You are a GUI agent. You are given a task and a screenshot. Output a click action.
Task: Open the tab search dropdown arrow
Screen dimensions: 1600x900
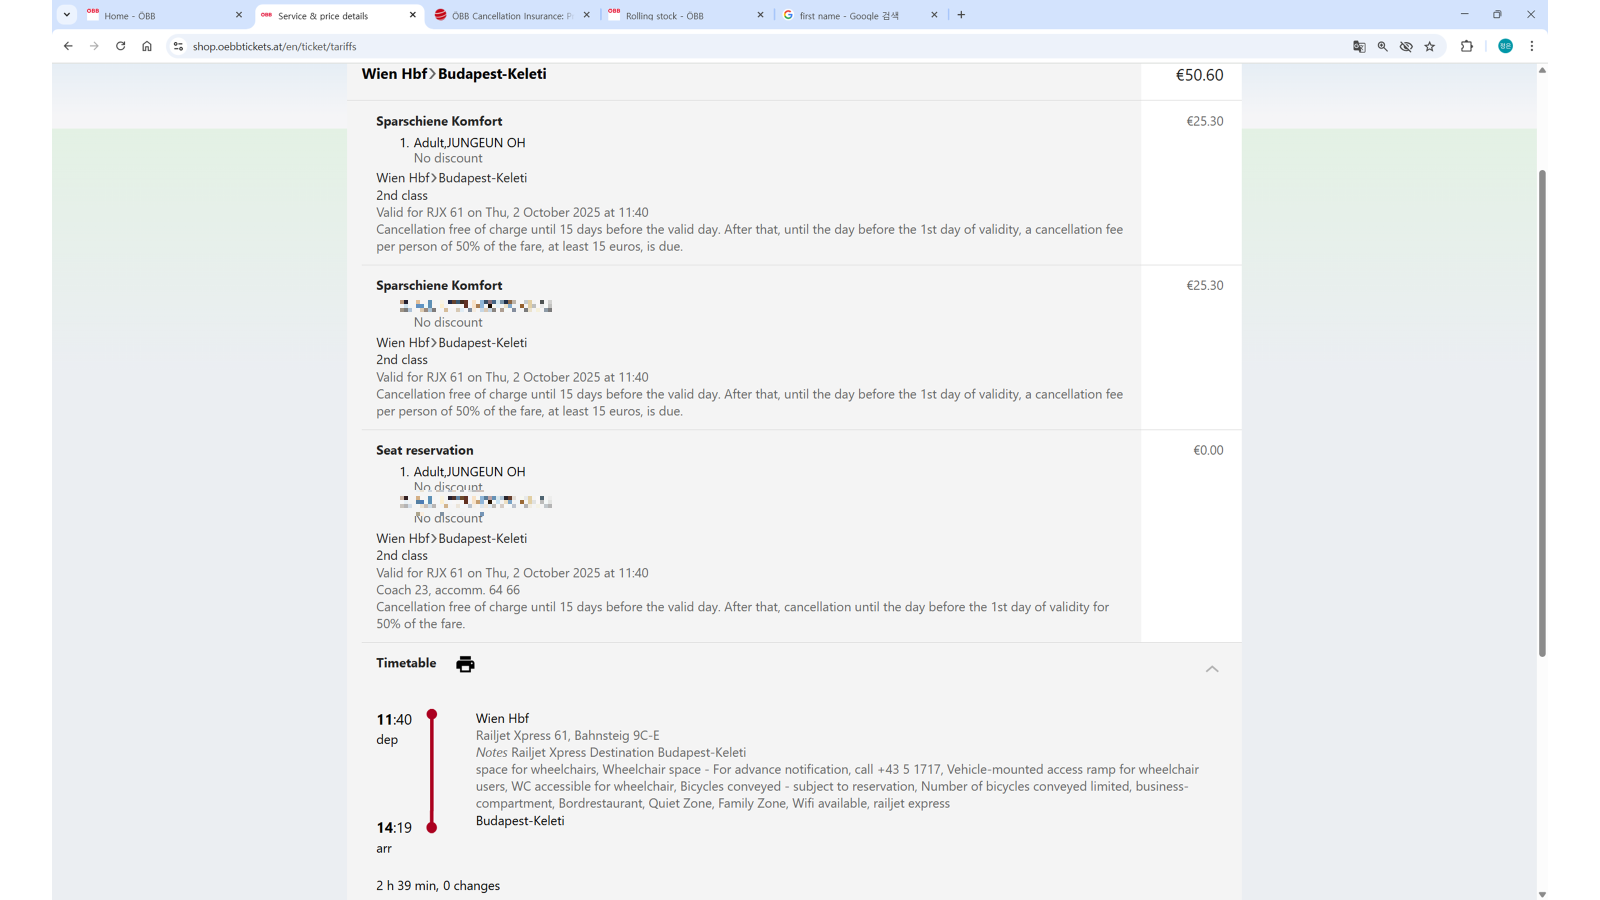[67, 15]
